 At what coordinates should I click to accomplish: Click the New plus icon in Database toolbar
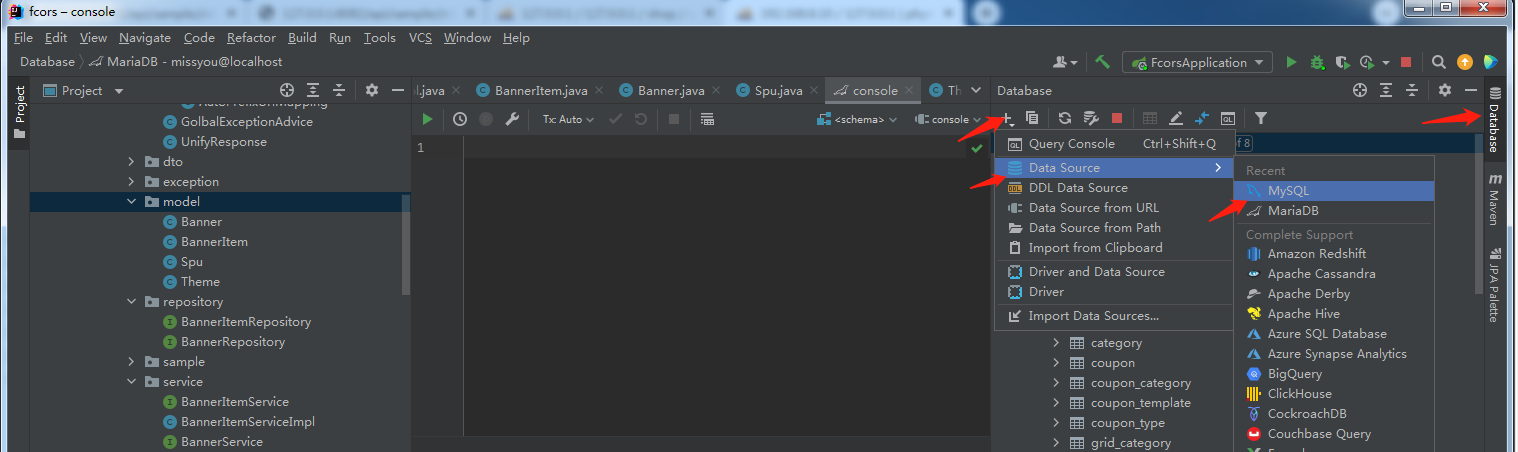pyautogui.click(x=1008, y=118)
